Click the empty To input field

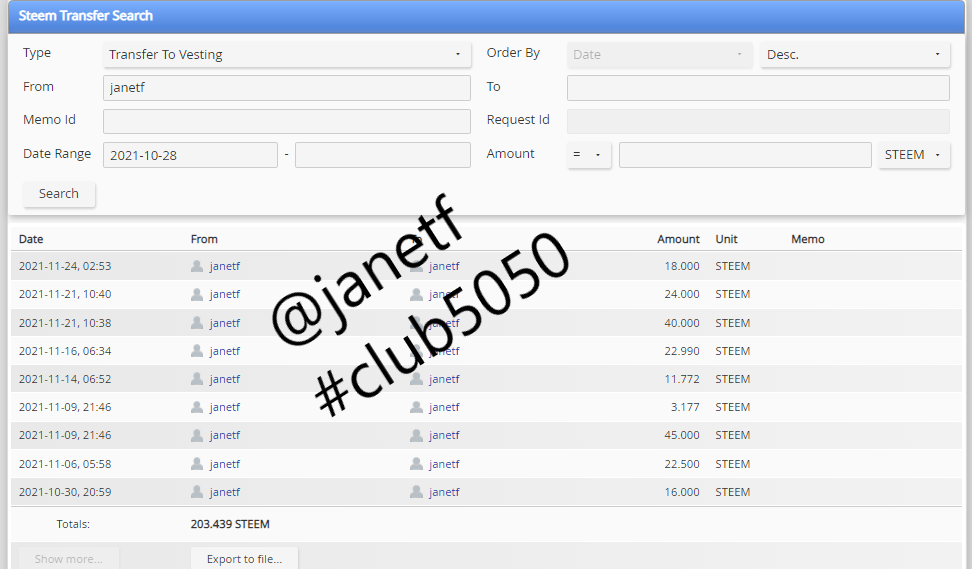point(758,88)
